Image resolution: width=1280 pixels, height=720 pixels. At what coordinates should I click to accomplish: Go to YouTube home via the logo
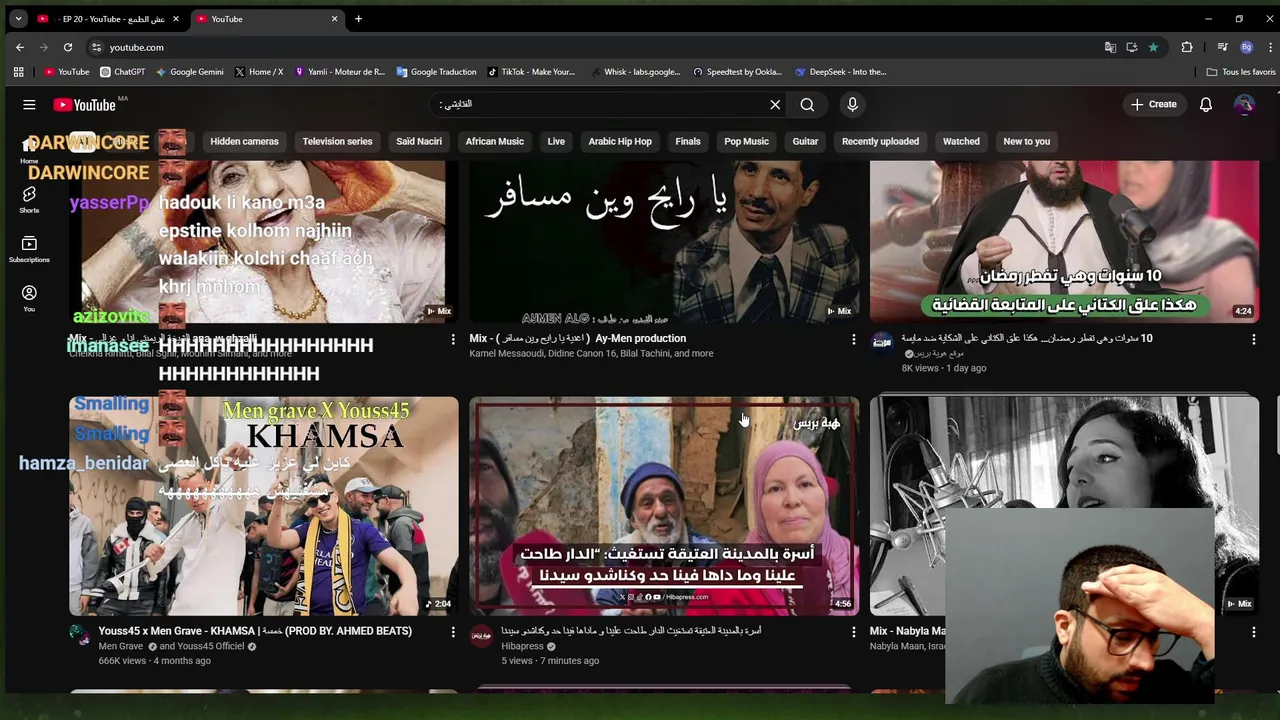pyautogui.click(x=85, y=104)
